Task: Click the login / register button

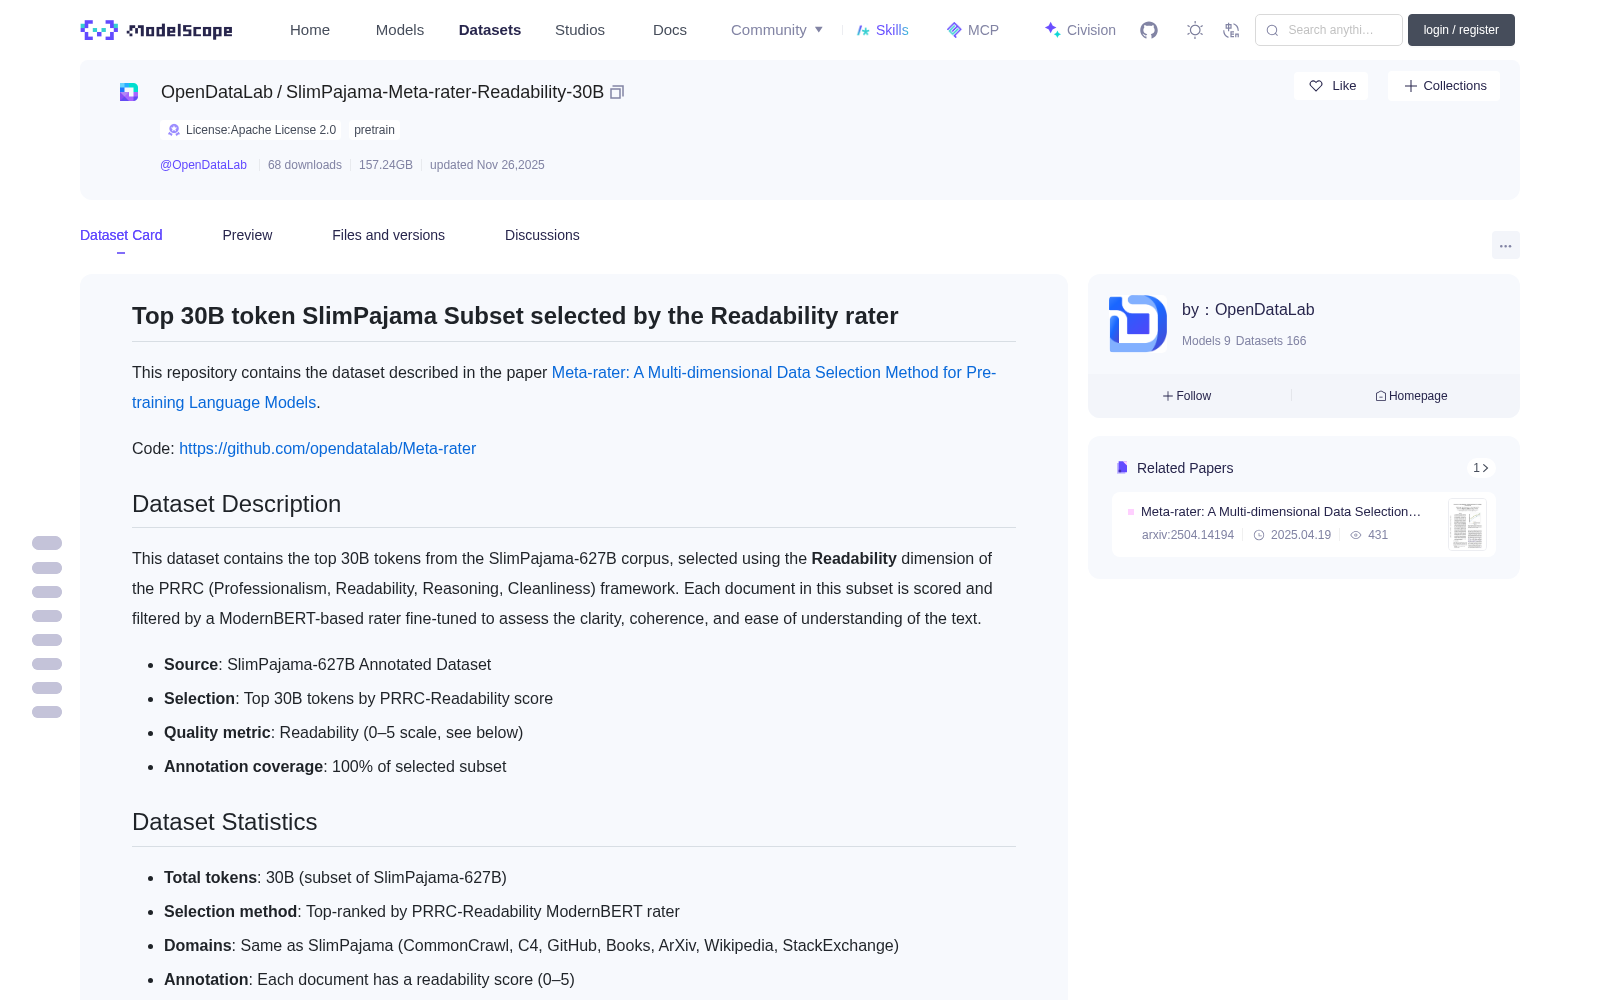Action: [1461, 30]
